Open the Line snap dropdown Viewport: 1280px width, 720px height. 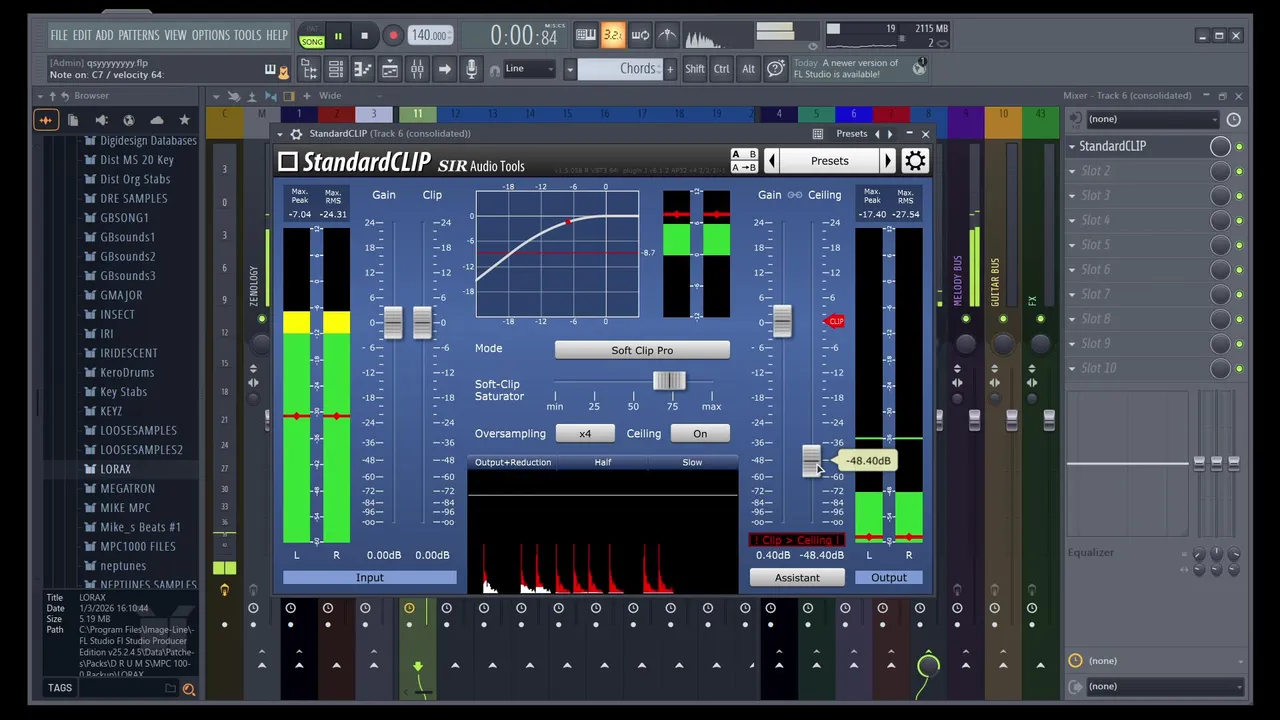coord(529,69)
